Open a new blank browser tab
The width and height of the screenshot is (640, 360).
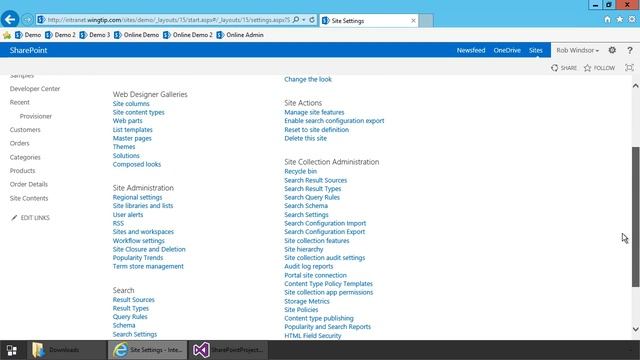pos(426,20)
